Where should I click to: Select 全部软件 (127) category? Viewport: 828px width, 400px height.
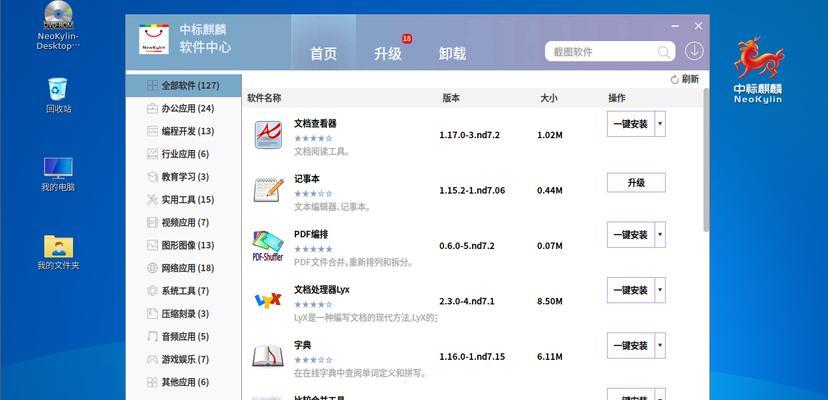point(183,86)
